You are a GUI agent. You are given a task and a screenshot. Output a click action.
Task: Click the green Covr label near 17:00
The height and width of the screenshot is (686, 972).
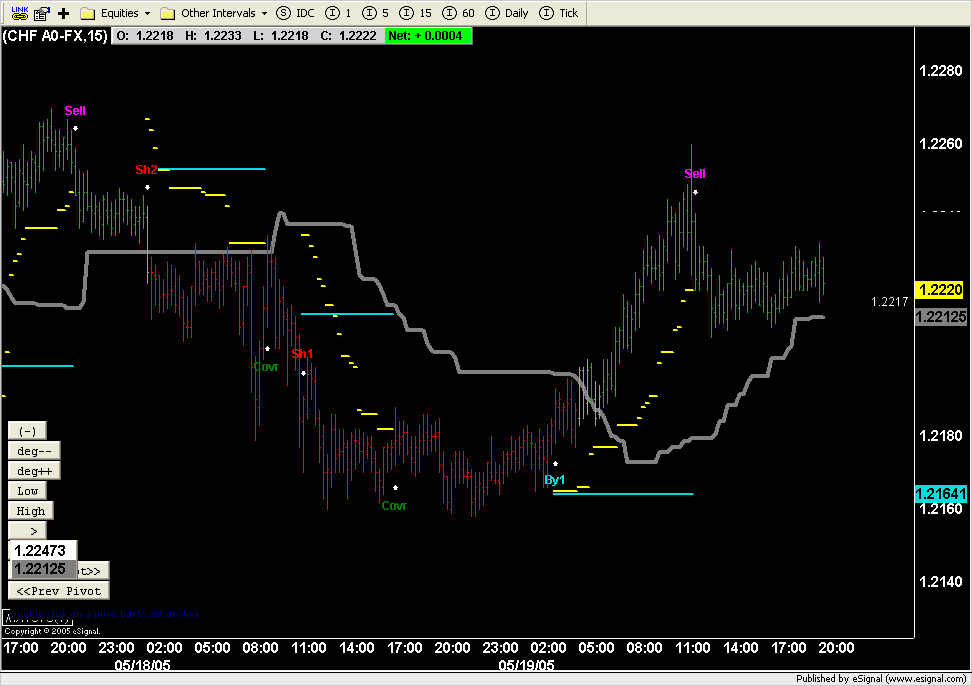tap(394, 506)
